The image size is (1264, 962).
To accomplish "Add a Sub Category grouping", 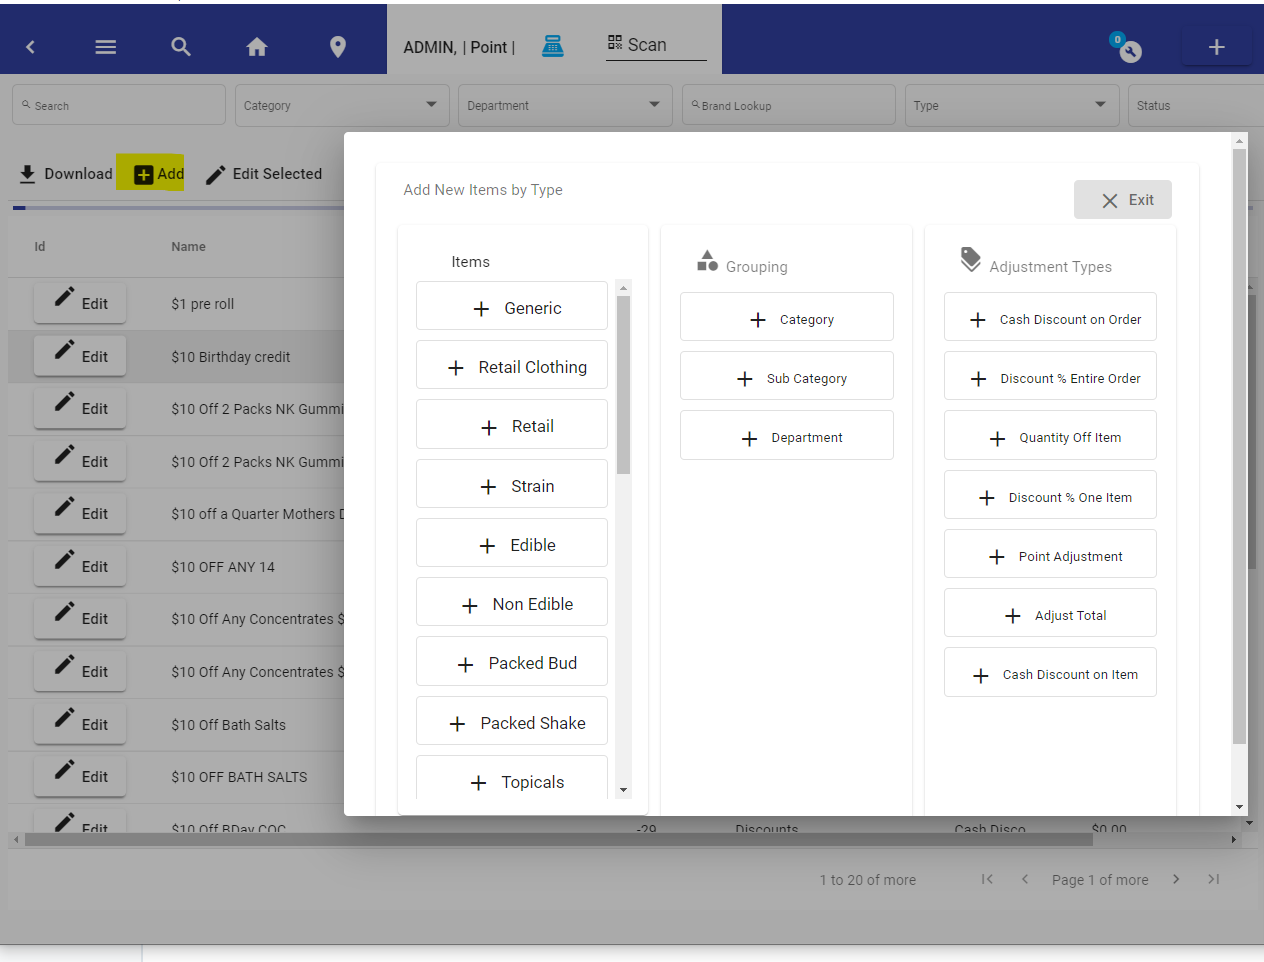I will (787, 378).
